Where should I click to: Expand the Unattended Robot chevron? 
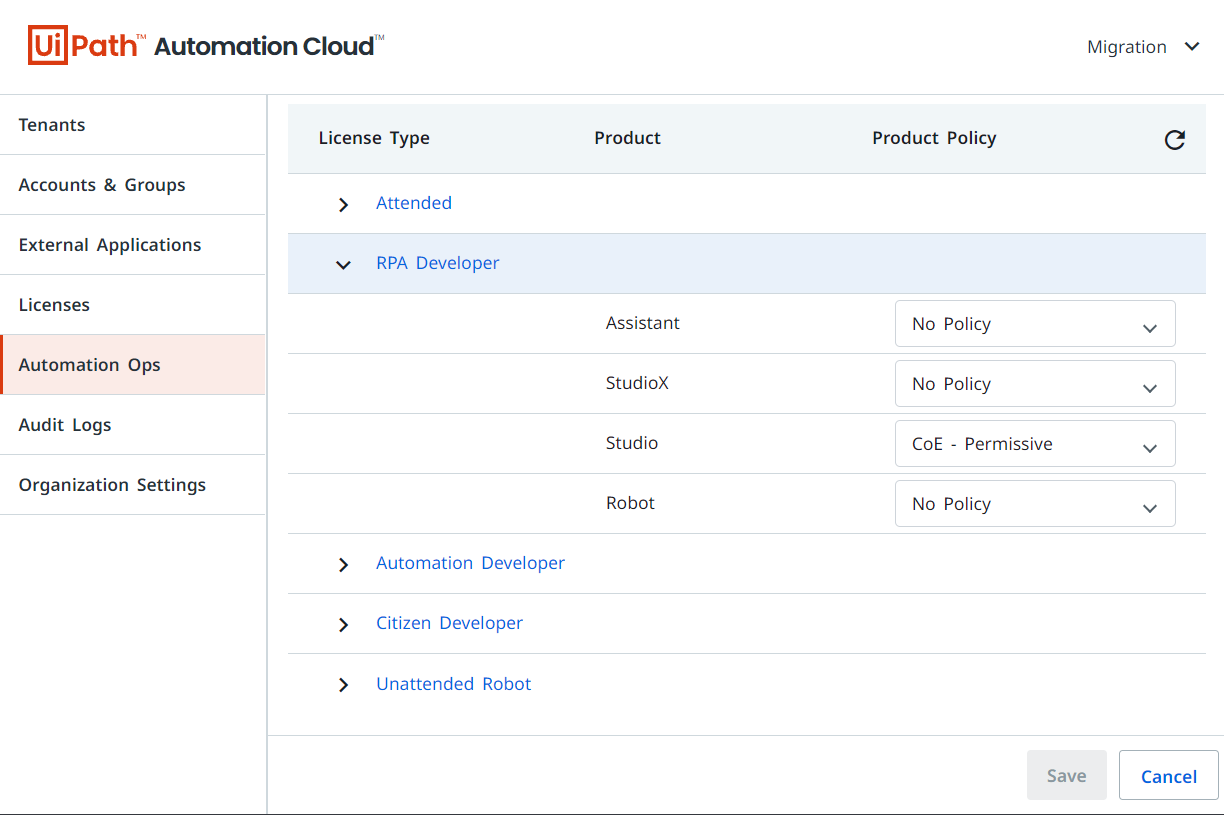click(x=343, y=685)
